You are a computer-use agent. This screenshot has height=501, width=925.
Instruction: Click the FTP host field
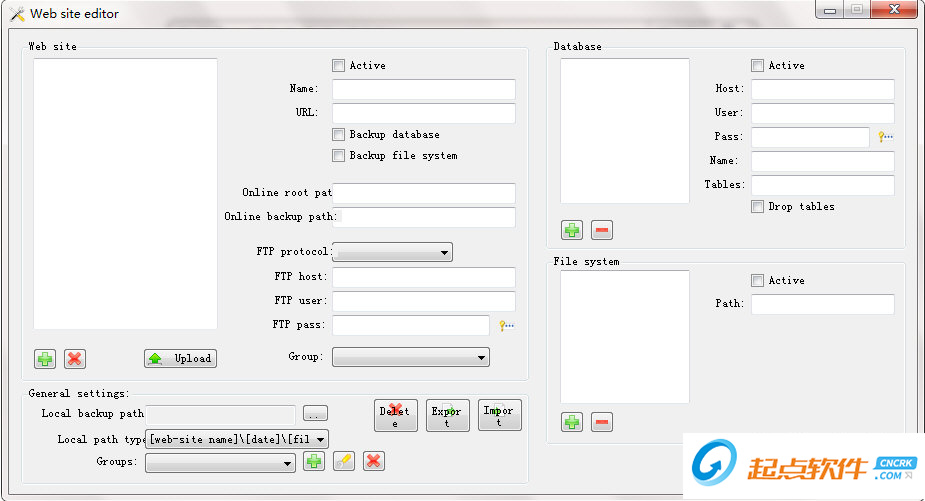click(424, 277)
